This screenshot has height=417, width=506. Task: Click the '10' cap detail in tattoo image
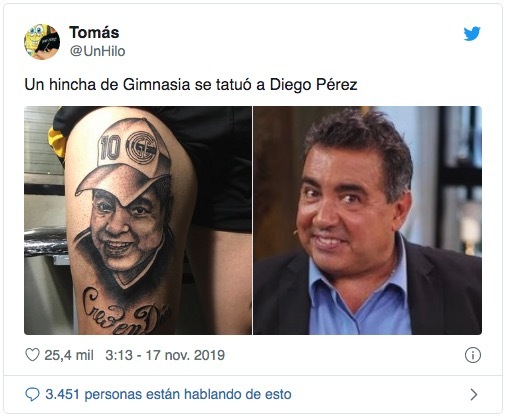coord(109,147)
